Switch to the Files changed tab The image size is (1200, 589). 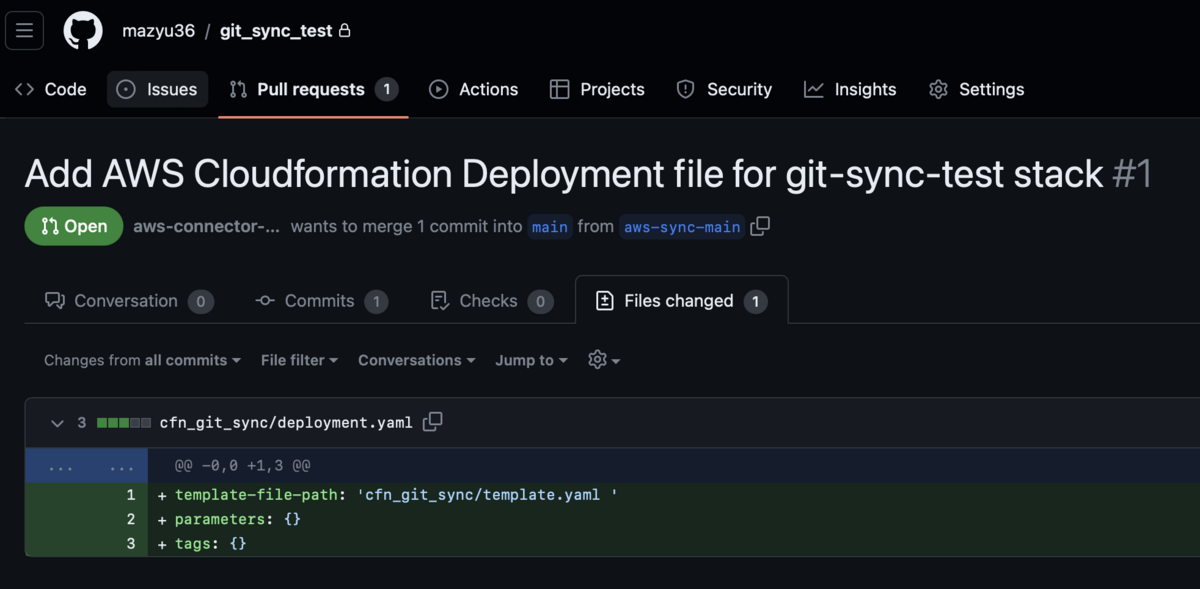tap(679, 300)
